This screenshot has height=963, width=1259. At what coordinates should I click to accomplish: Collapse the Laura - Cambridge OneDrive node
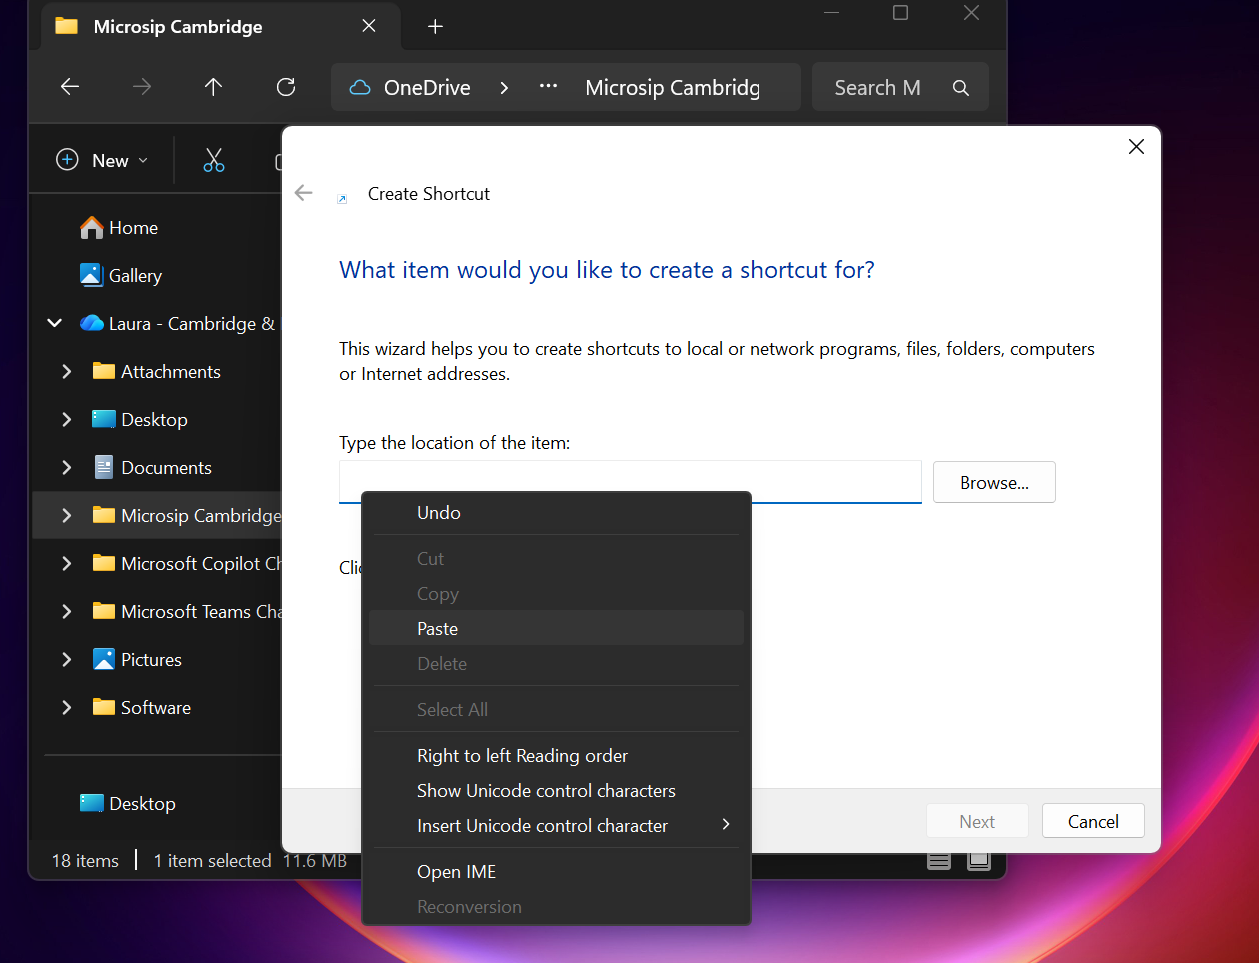(55, 323)
